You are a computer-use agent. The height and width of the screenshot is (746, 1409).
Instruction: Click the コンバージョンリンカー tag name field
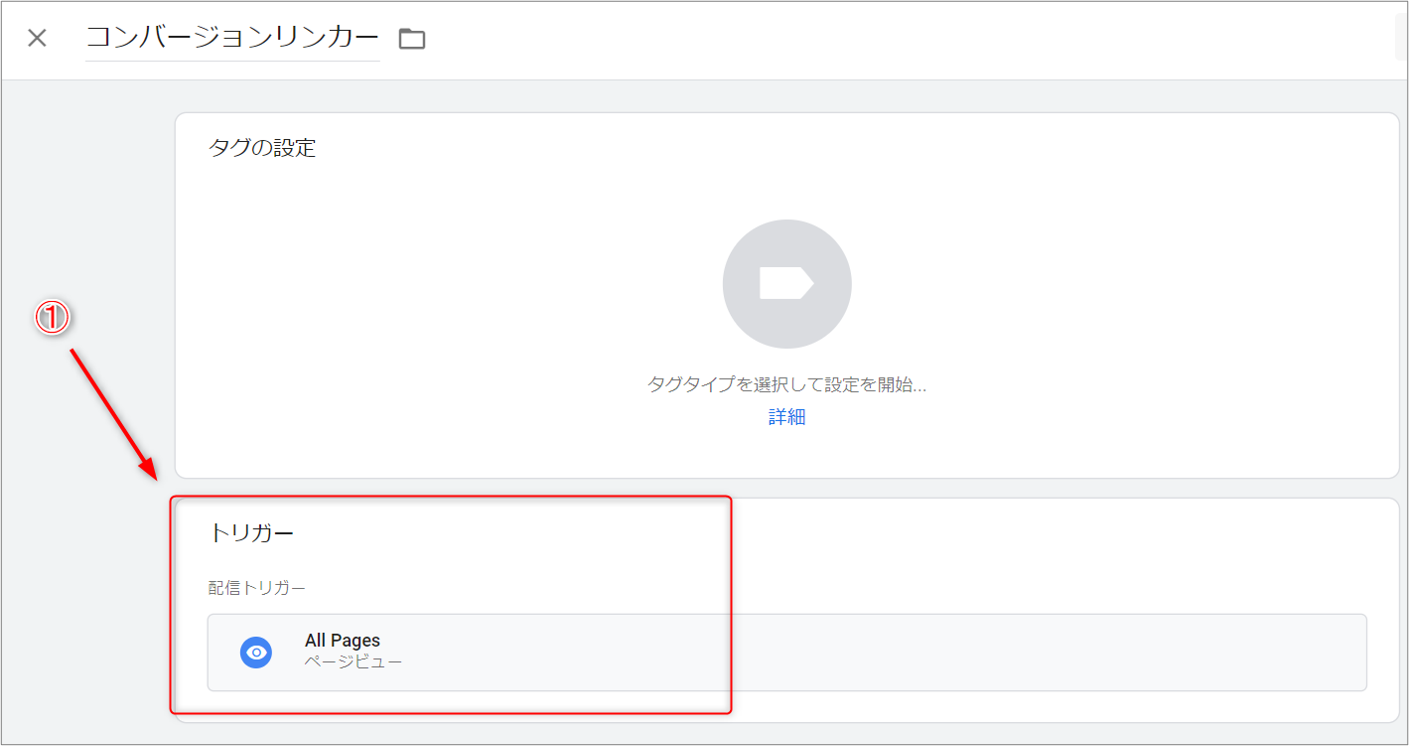point(232,38)
